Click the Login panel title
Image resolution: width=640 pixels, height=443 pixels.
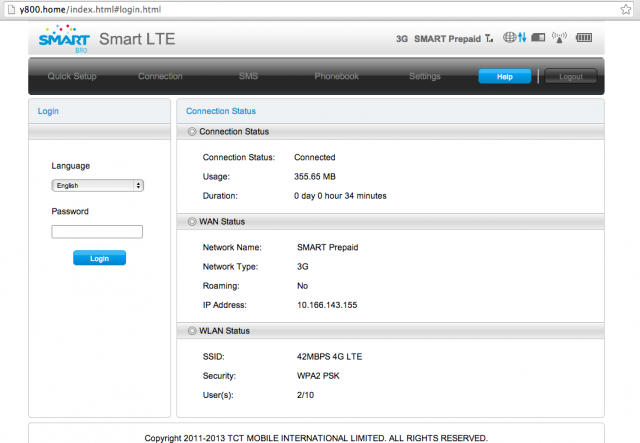48,111
